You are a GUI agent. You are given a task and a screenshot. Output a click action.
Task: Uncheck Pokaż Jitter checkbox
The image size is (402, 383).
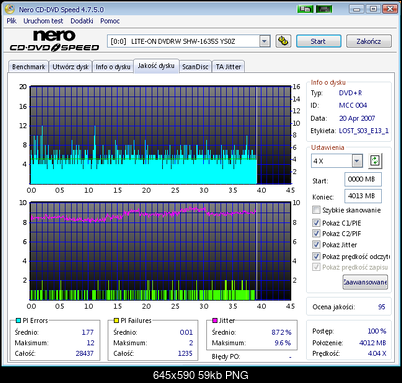(x=316, y=244)
